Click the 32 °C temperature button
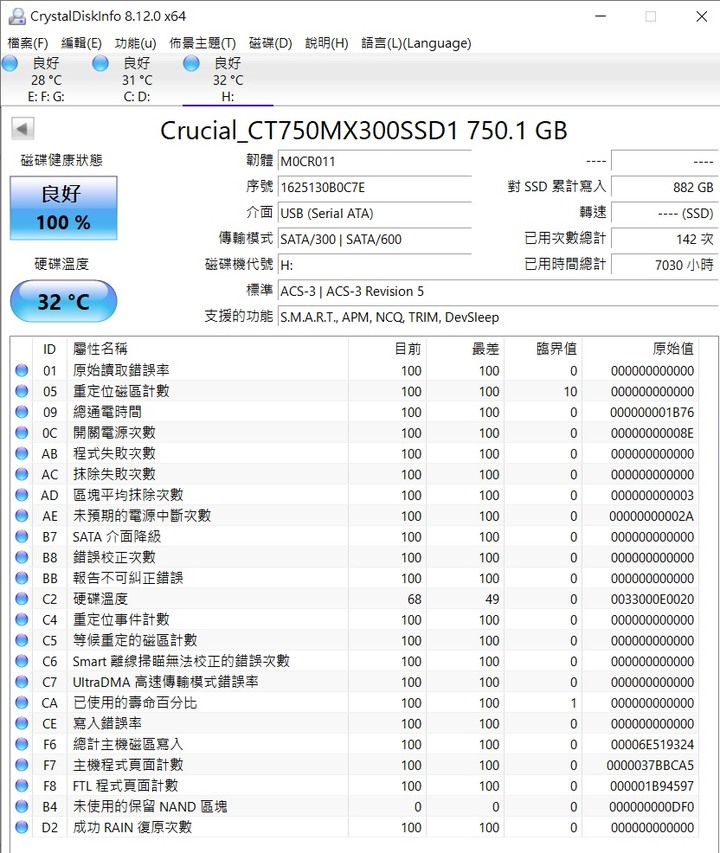Viewport: 720px width, 853px height. pos(64,301)
